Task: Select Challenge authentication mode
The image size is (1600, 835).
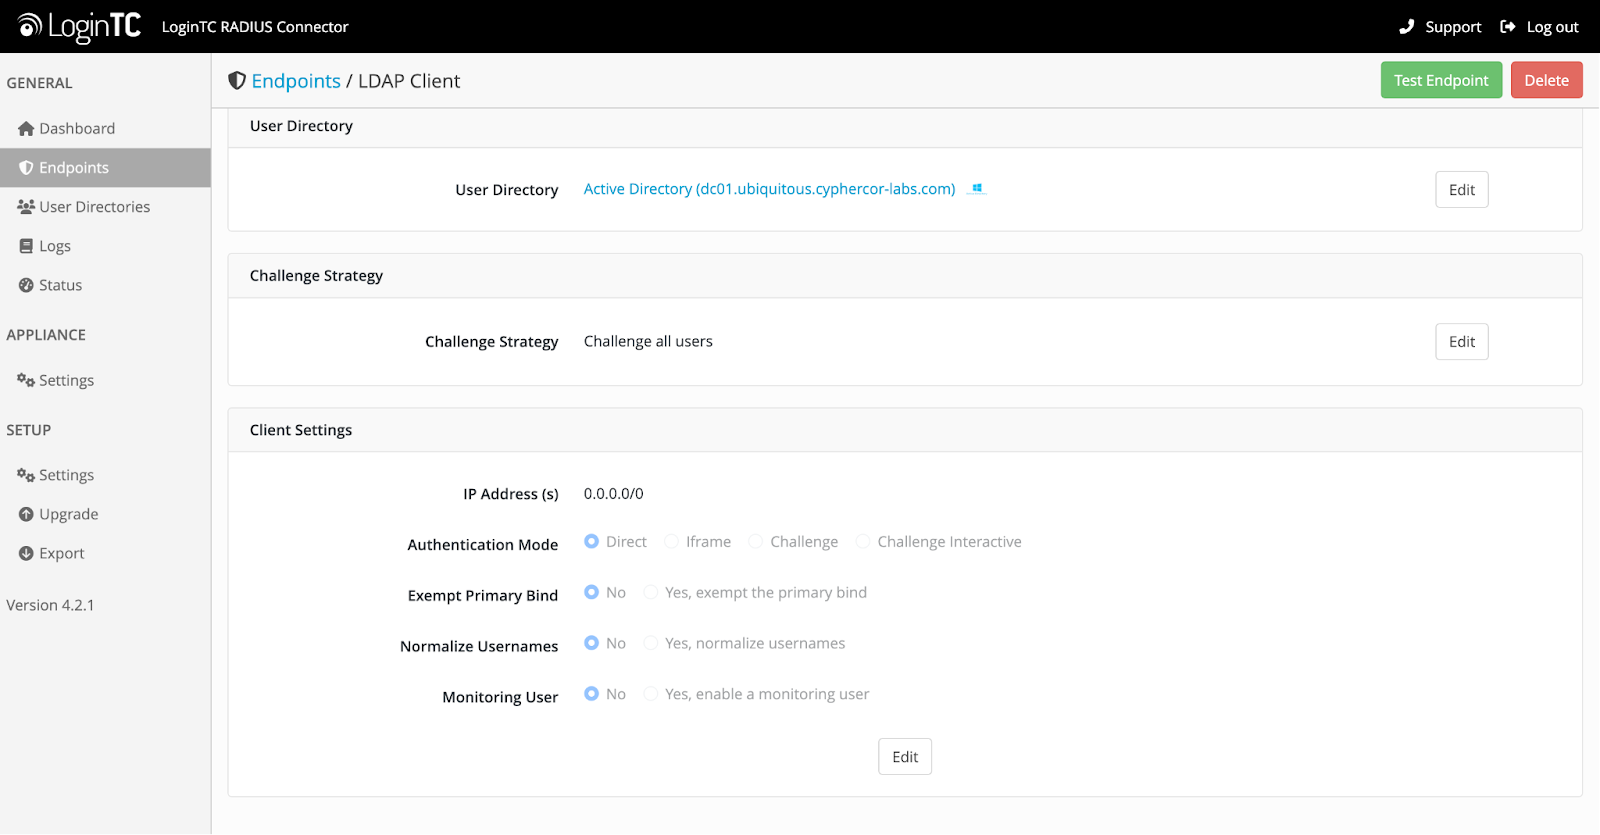Action: click(x=756, y=541)
